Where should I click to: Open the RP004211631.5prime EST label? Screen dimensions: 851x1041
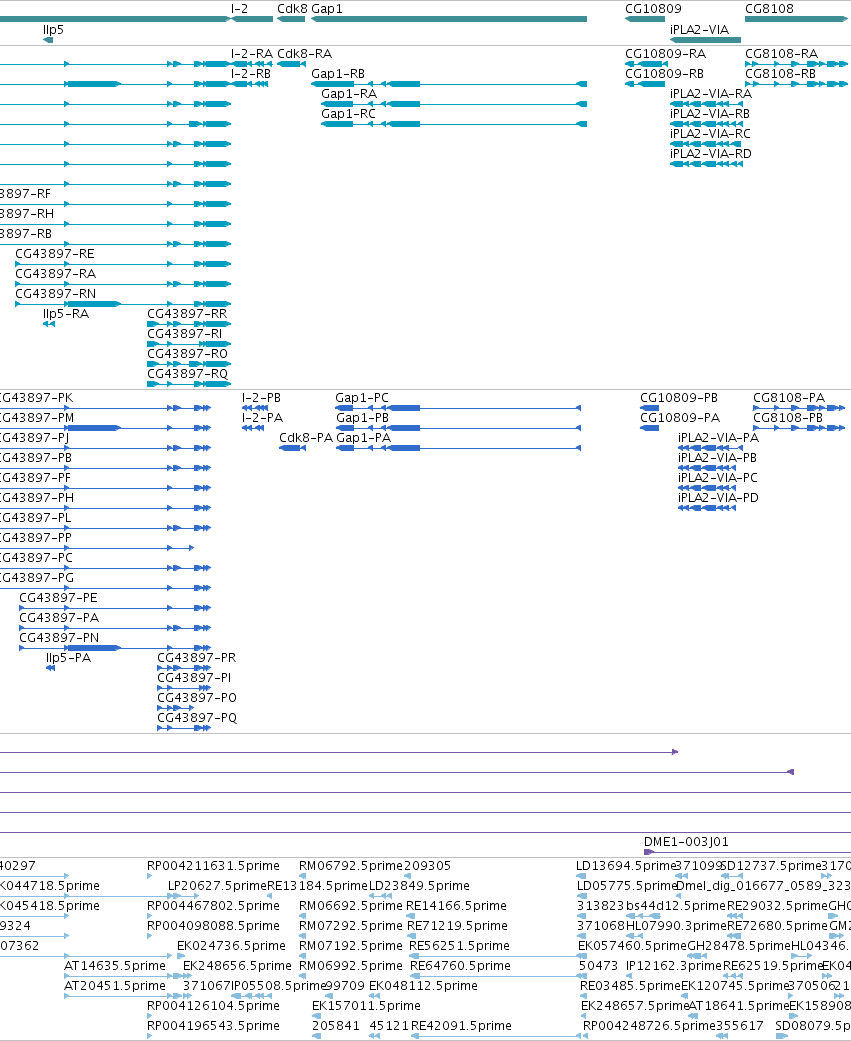213,866
